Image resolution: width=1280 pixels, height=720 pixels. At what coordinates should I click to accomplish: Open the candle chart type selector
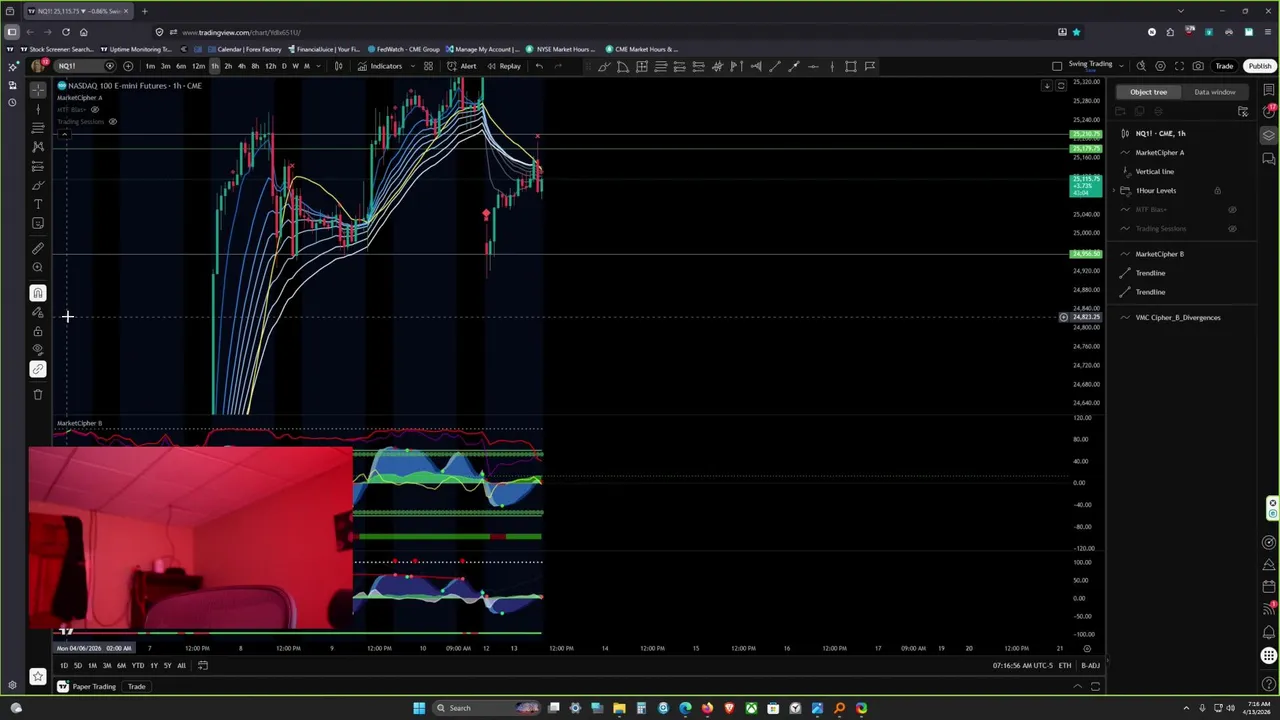point(338,66)
